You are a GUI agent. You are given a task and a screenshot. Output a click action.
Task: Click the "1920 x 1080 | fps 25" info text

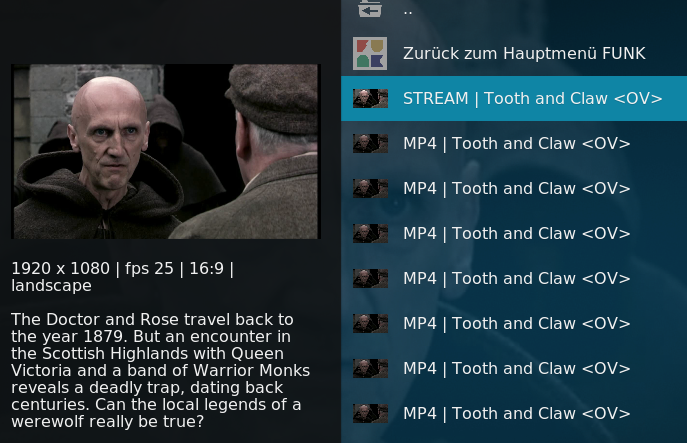pos(92,268)
